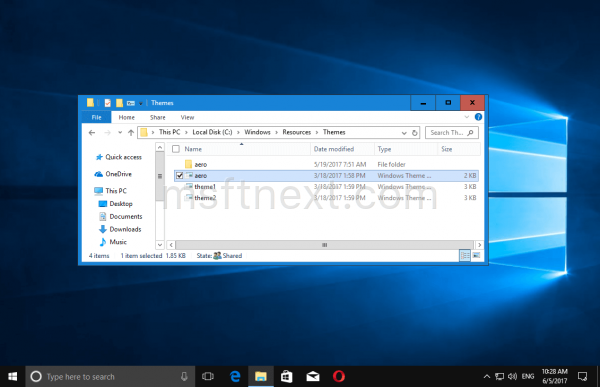Click the volume icon in system tray
The width and height of the screenshot is (600, 387).
tap(512, 377)
